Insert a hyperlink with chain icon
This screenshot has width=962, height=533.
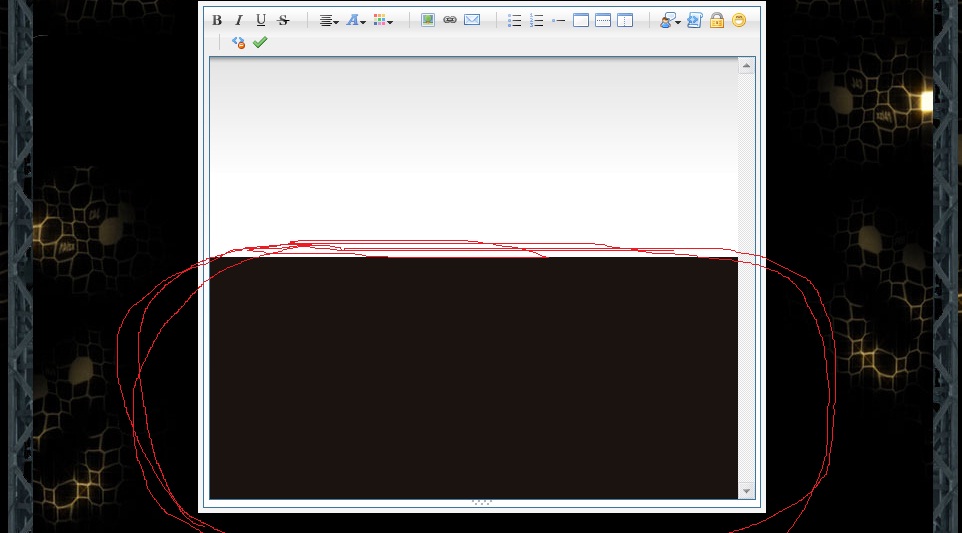tap(450, 20)
